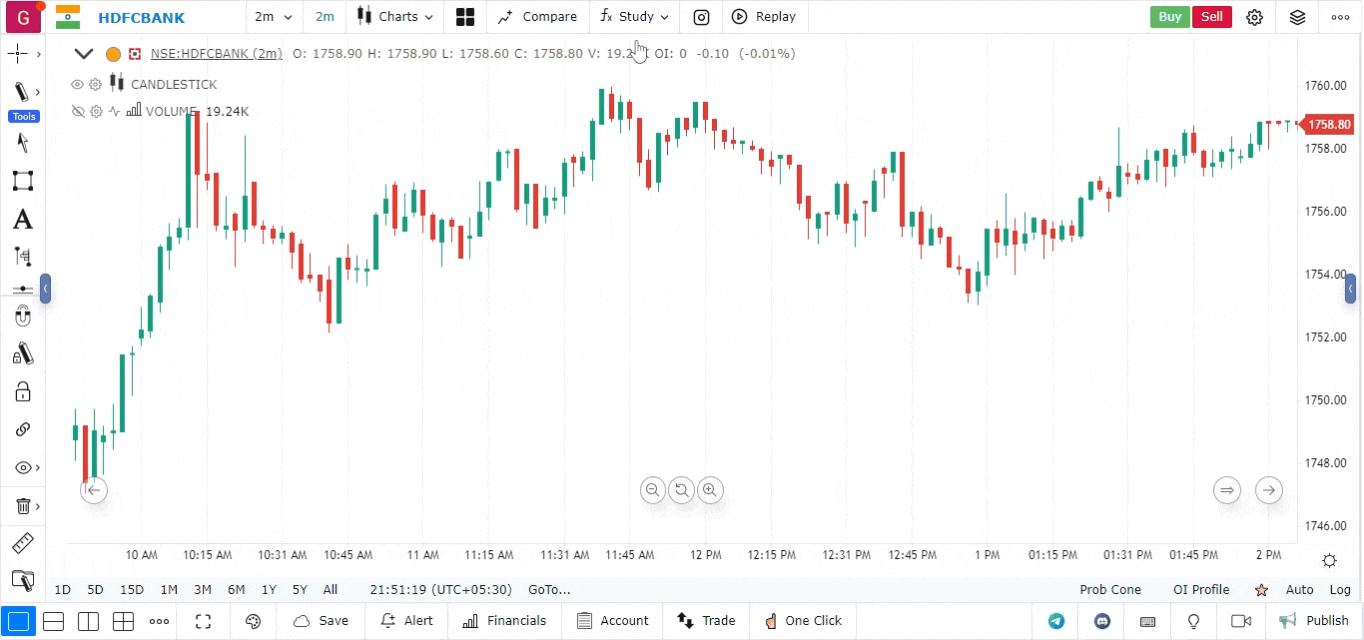Show the hidden Volume indicator
Viewport: 1364px width, 640px height.
click(x=77, y=112)
